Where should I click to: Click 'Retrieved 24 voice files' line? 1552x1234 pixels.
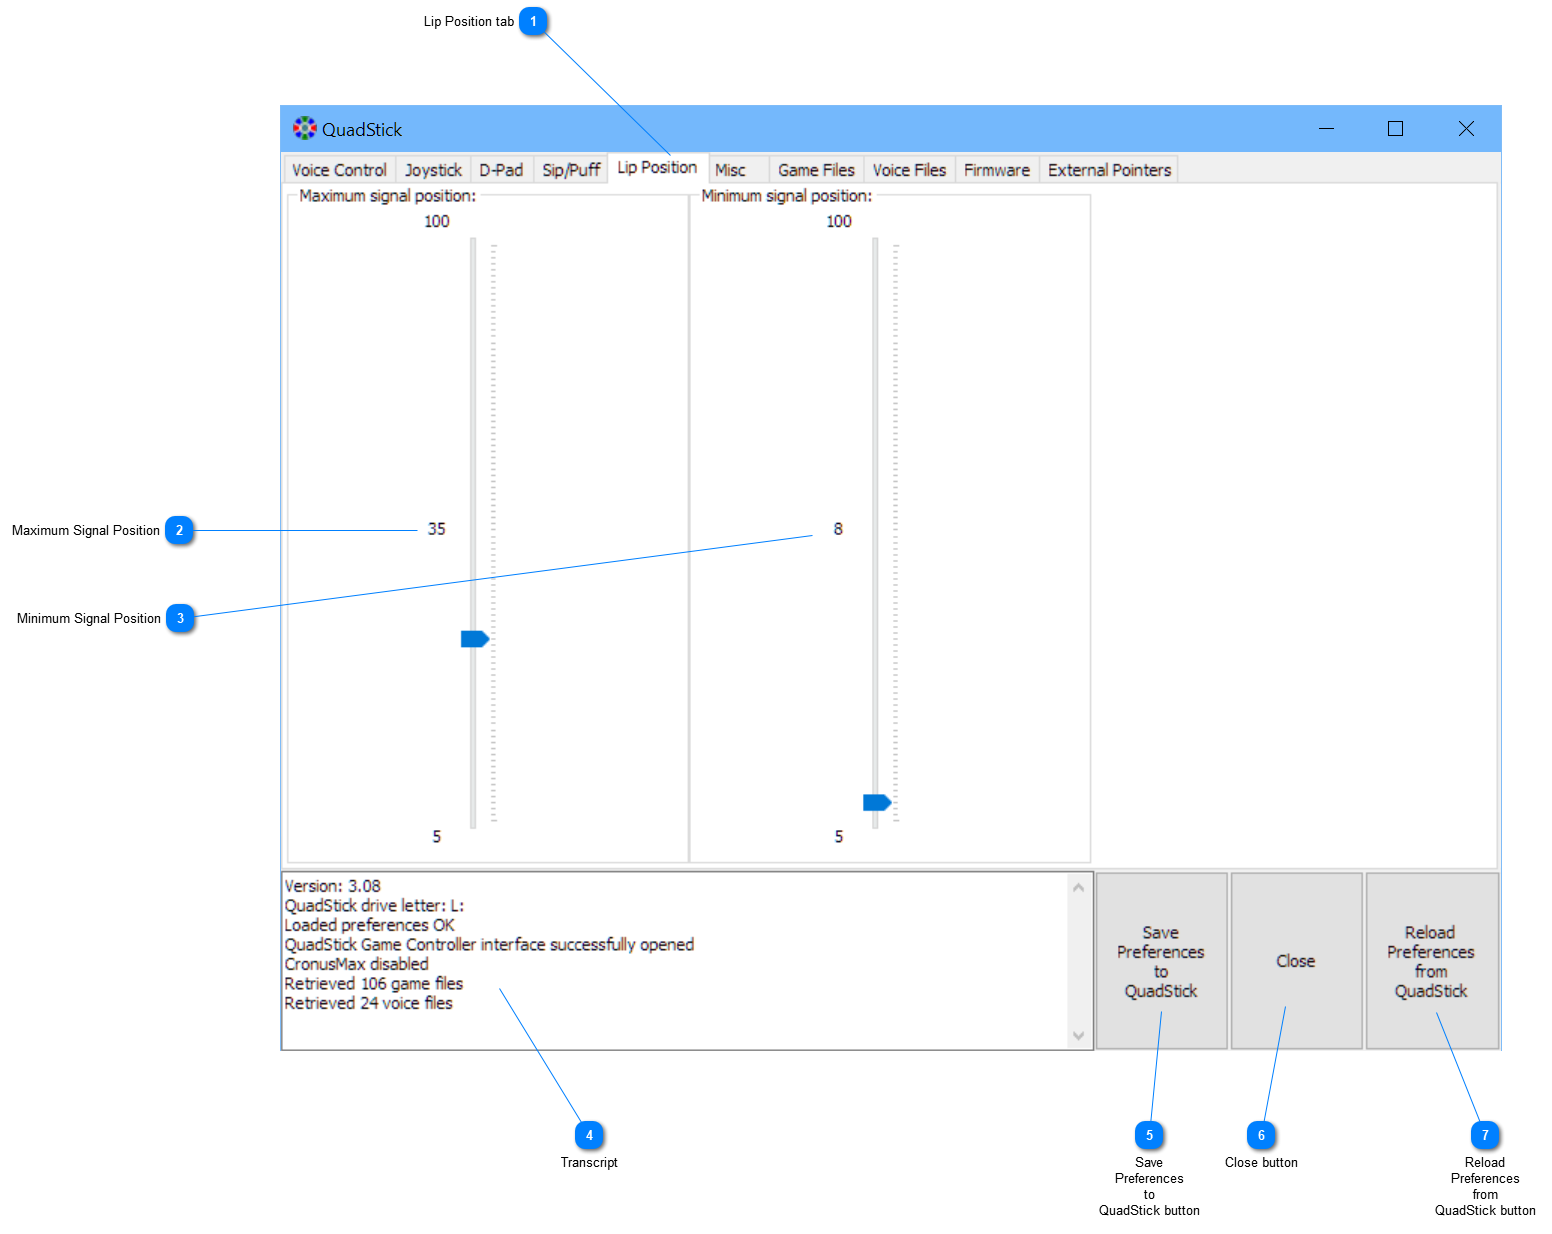(368, 1003)
